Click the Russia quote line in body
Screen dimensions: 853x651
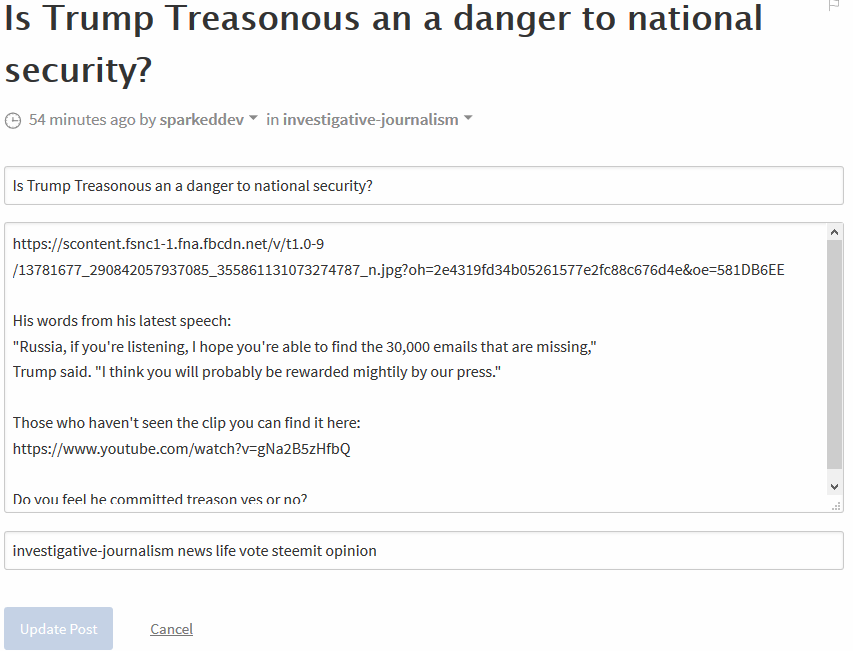pos(305,347)
